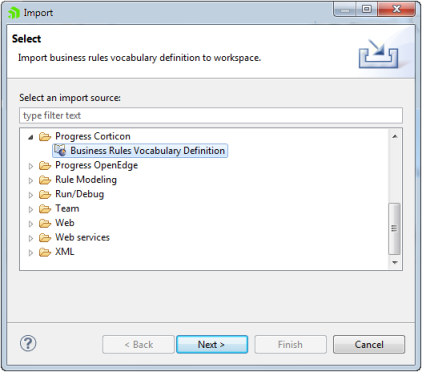Click the Web services folder icon
The image size is (422, 372).
coord(45,238)
